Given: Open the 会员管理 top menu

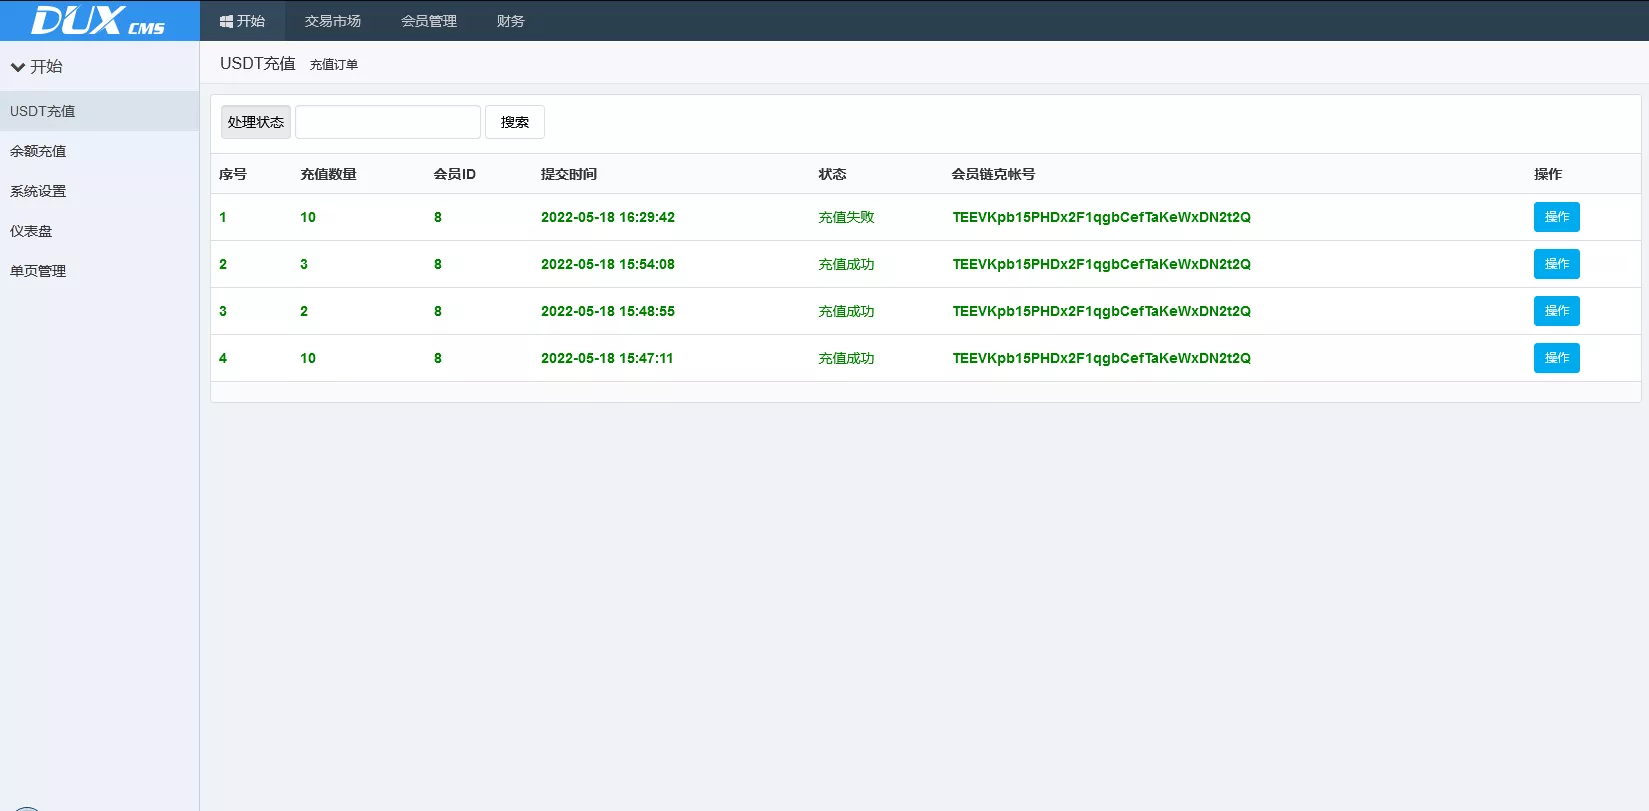Looking at the screenshot, I should click(x=428, y=21).
